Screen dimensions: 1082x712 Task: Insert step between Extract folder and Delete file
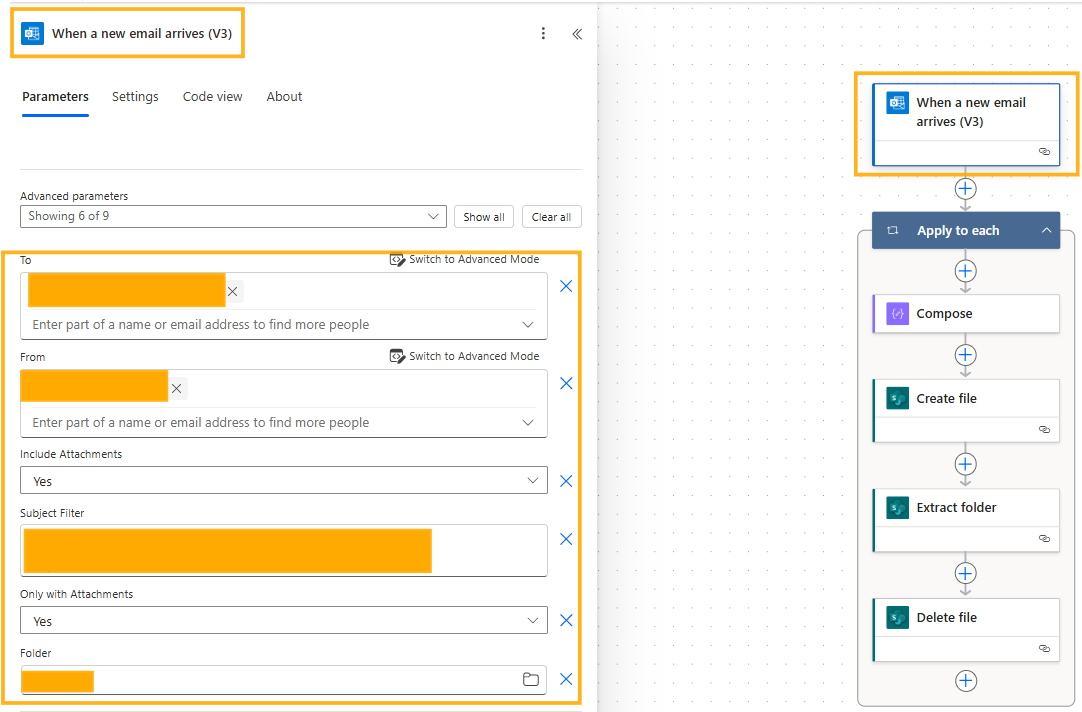point(965,573)
